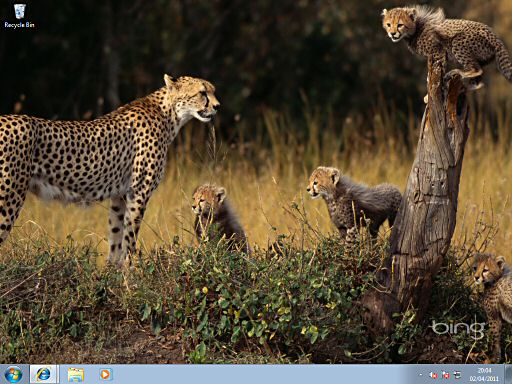Launch Windows Media Player from taskbar
The height and width of the screenshot is (384, 512).
[106, 374]
